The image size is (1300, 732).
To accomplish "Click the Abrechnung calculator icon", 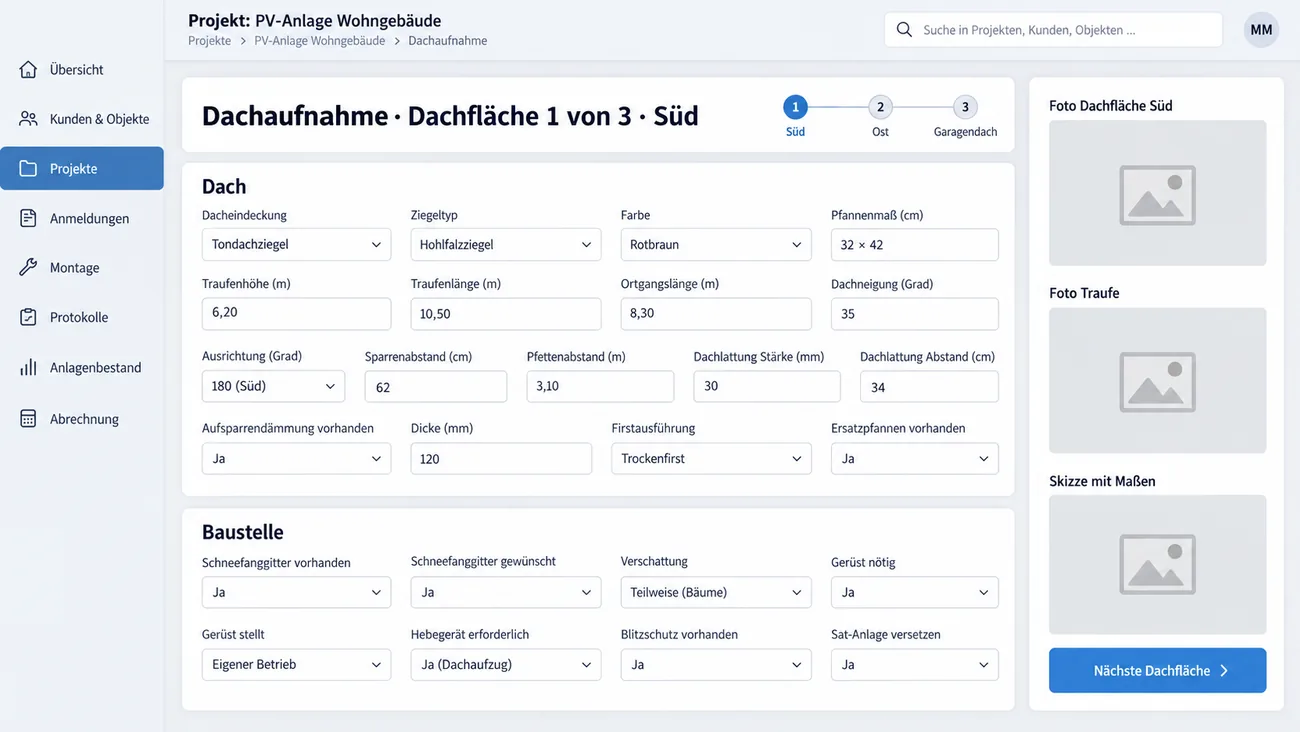I will coord(28,419).
